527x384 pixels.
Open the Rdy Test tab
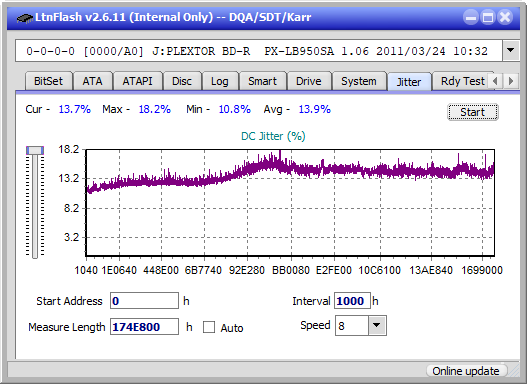click(462, 81)
